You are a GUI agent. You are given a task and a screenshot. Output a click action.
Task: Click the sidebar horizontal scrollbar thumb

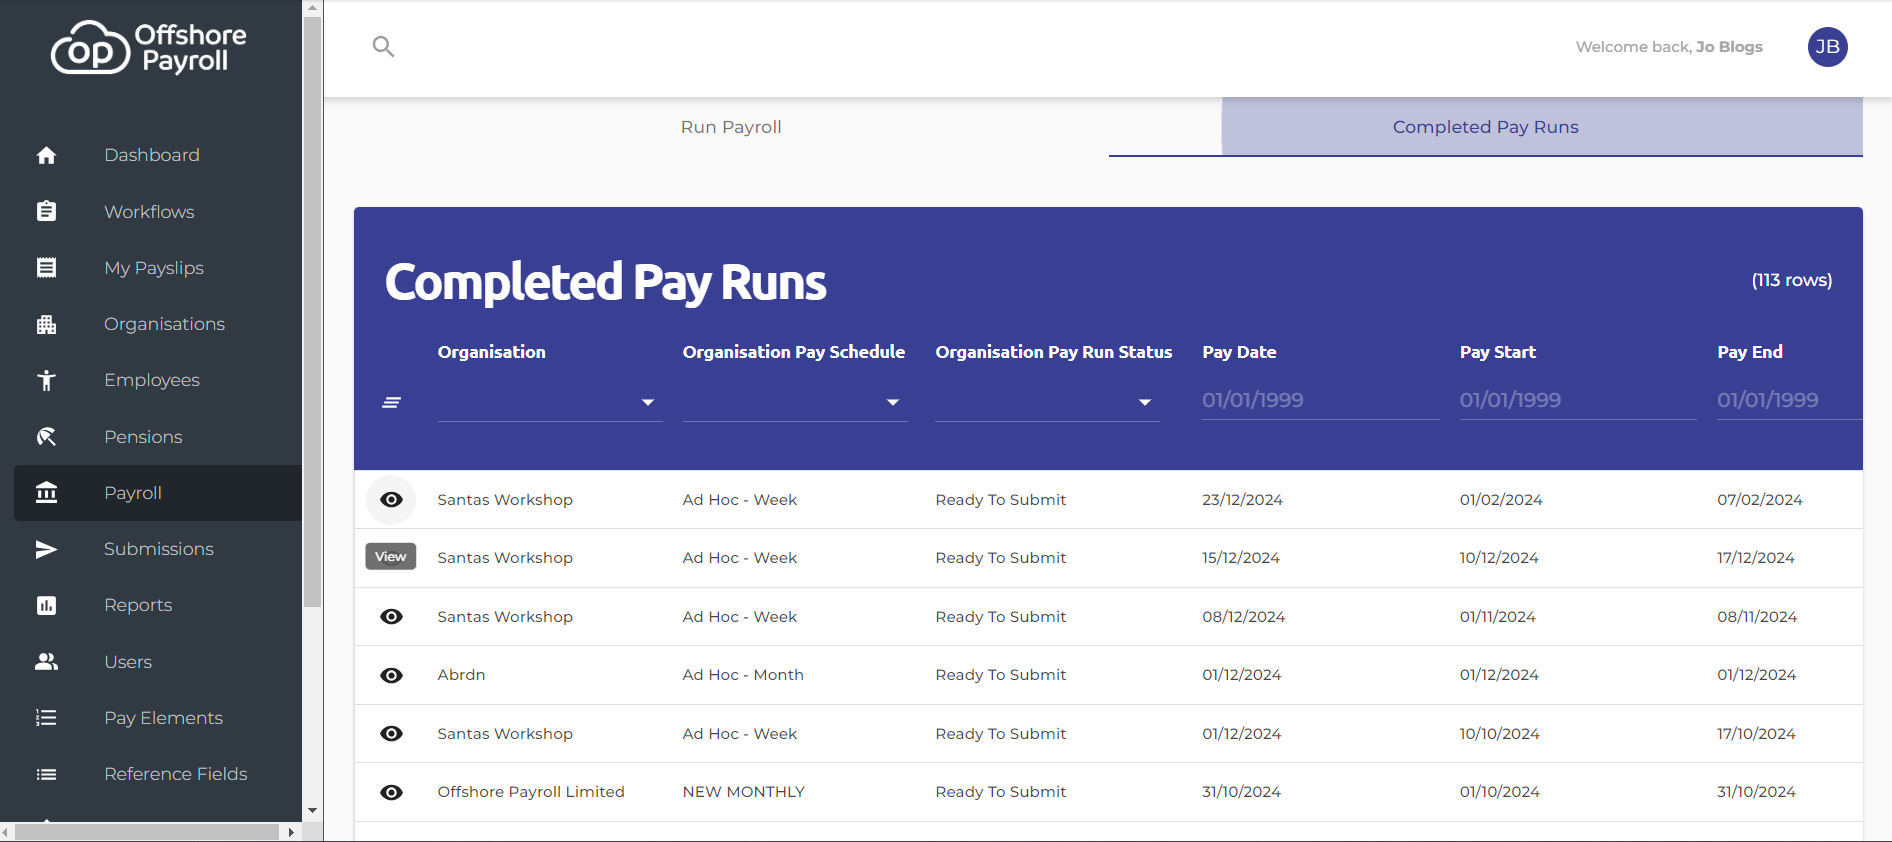tap(147, 832)
